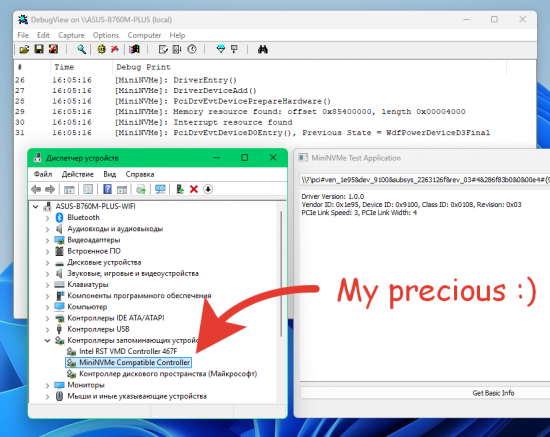Image resolution: width=550 pixels, height=437 pixels.
Task: Click the red X Uninstall device icon
Action: [194, 189]
